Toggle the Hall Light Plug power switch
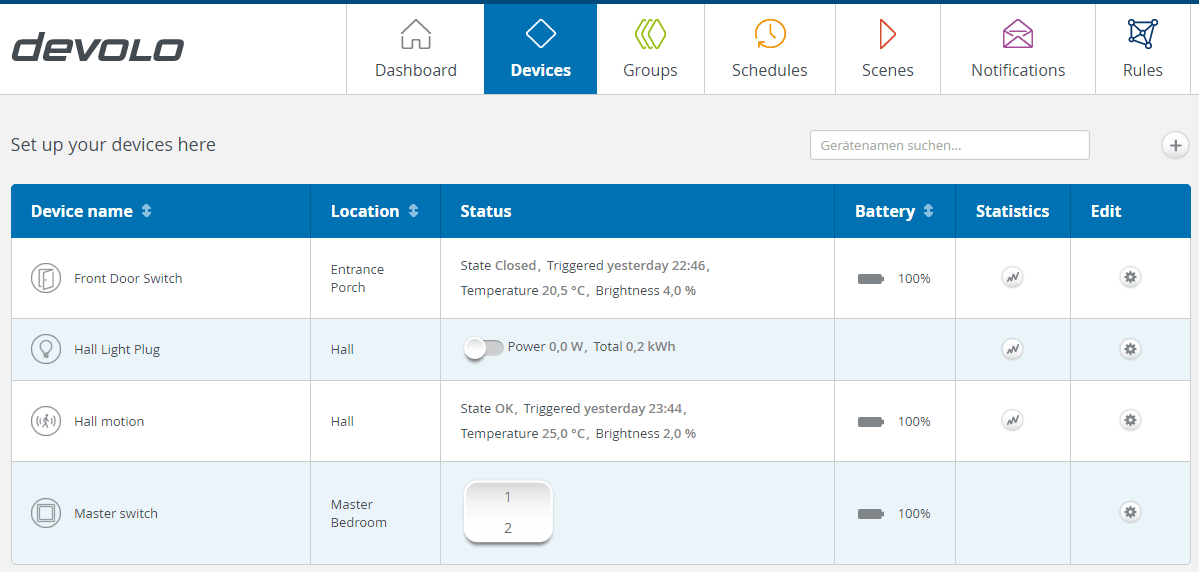1199x572 pixels. click(484, 348)
